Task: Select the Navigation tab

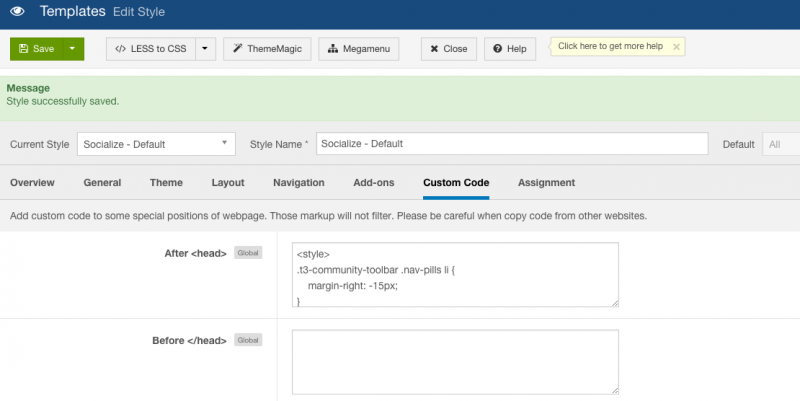Action: (299, 183)
